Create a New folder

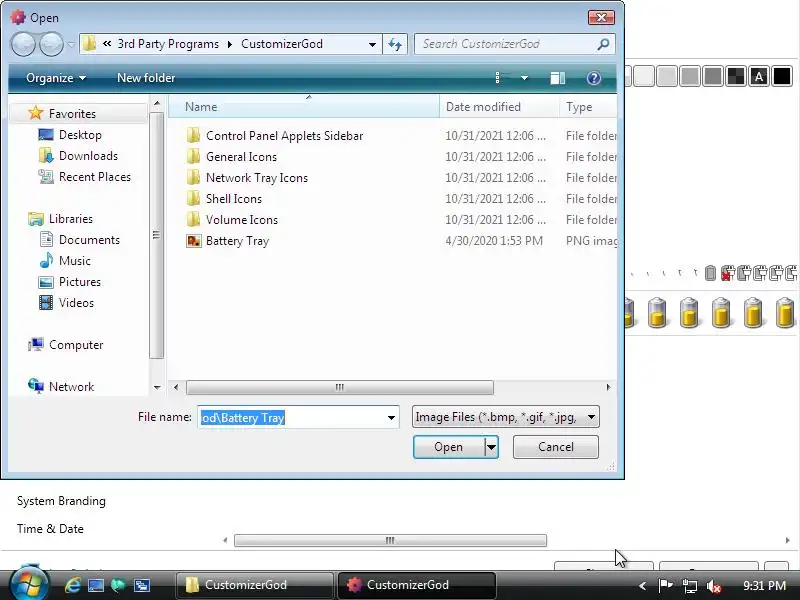point(146,78)
